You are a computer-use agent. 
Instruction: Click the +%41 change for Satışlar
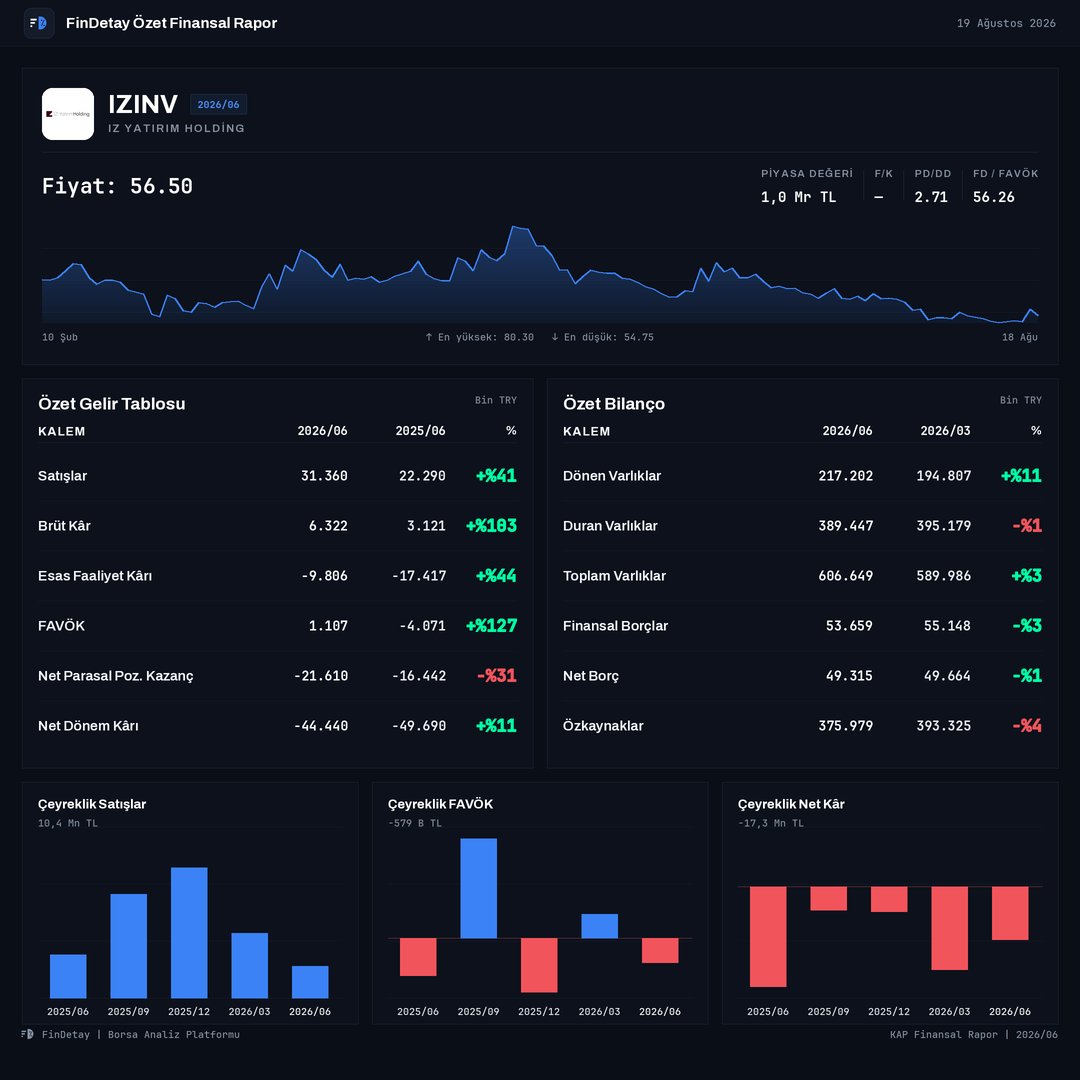click(496, 476)
